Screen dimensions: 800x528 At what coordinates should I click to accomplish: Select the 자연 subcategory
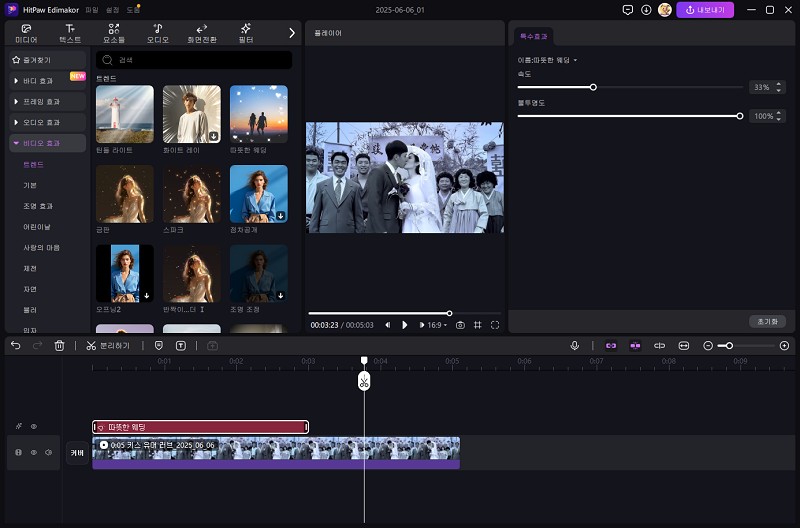[x=30, y=289]
